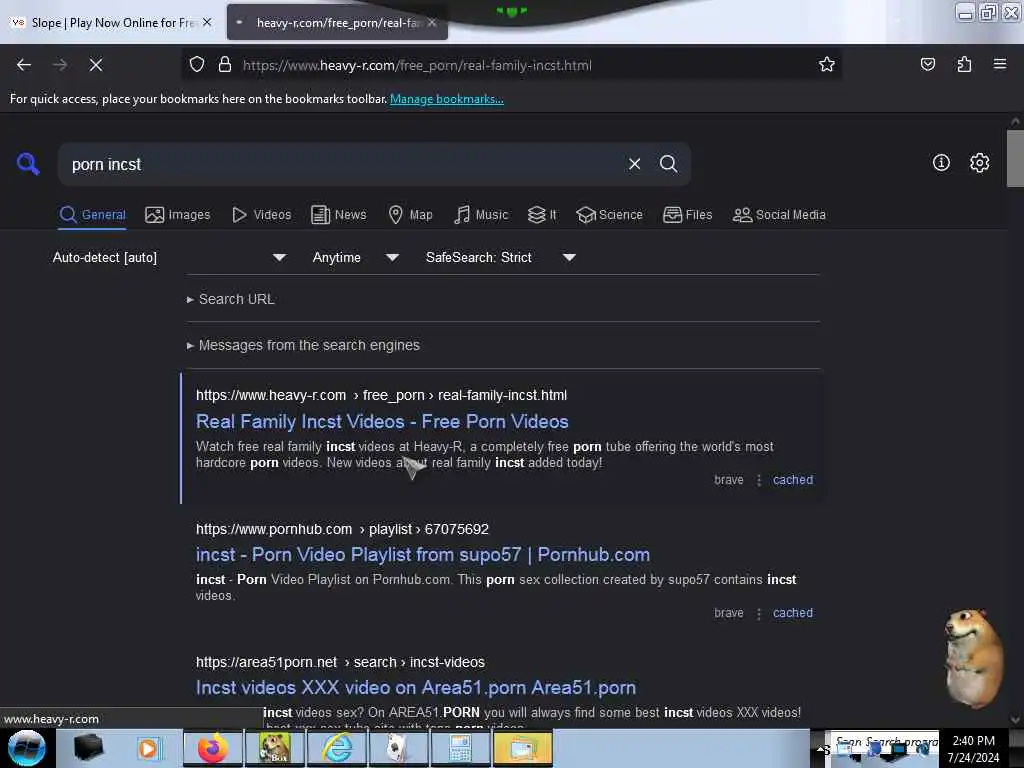The image size is (1024, 768).
Task: Open the Extensions puzzle icon
Action: tap(964, 64)
